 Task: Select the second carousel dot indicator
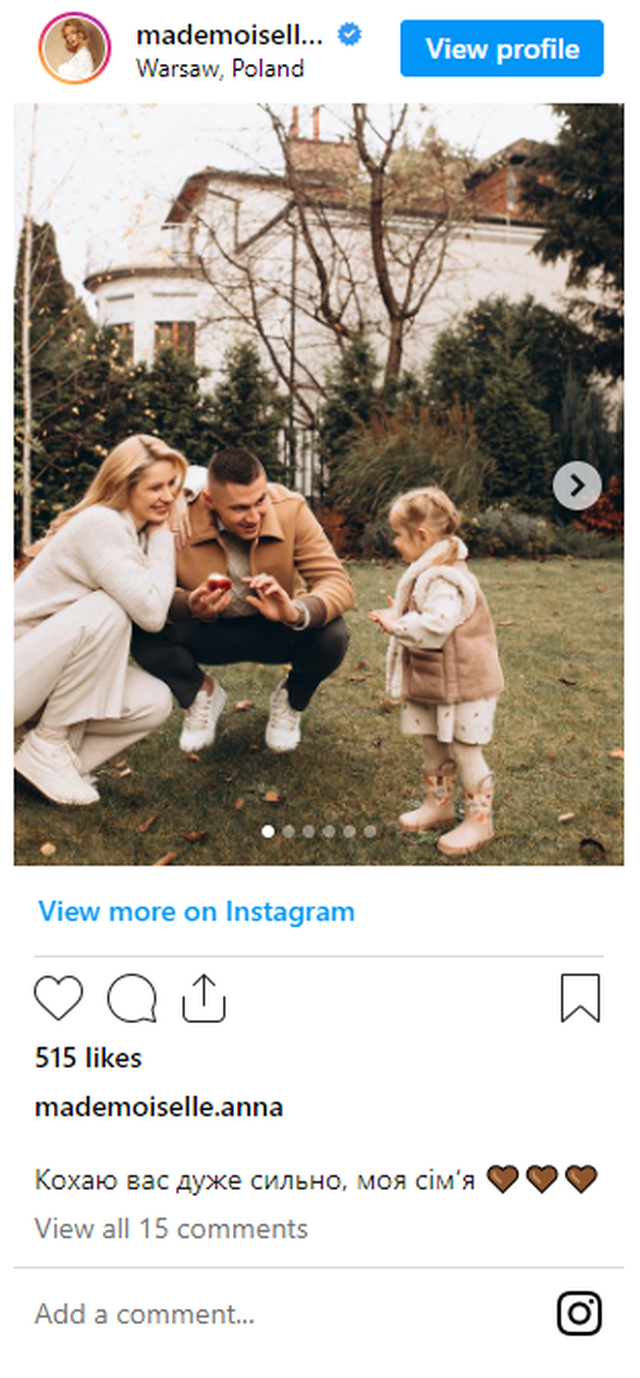pos(288,831)
